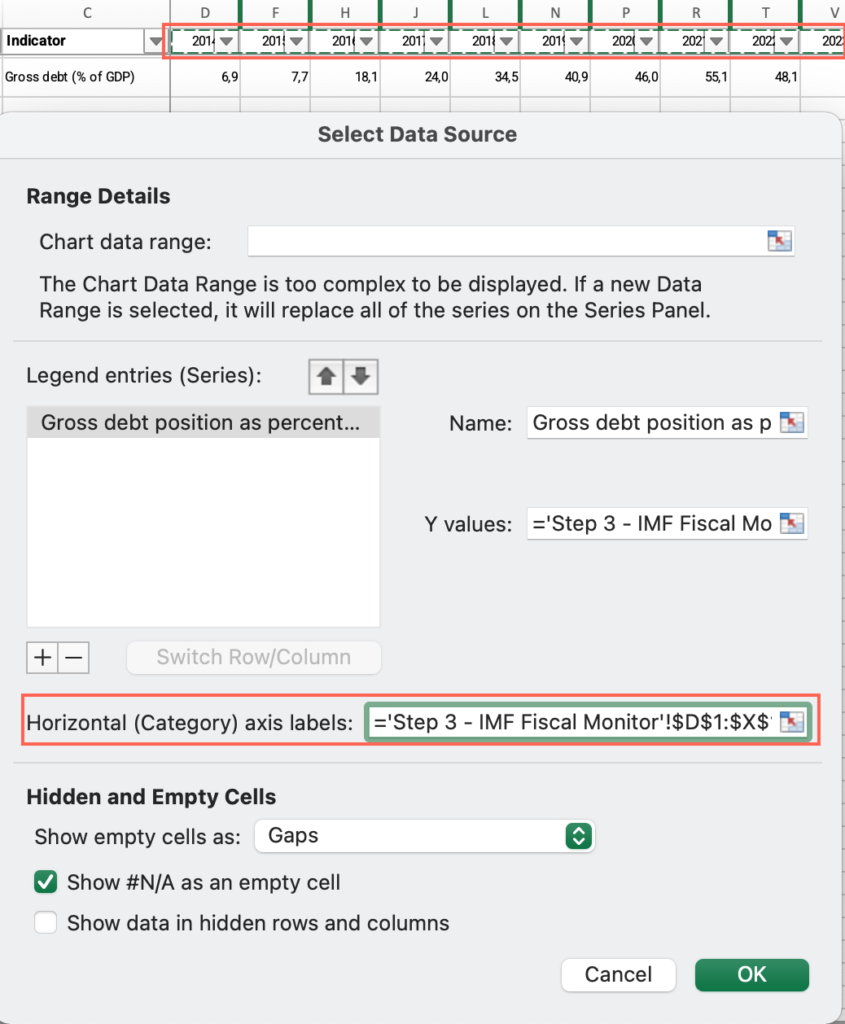Viewport: 845px width, 1024px height.
Task: Open the 2018 column filter dropdown
Action: [506, 41]
